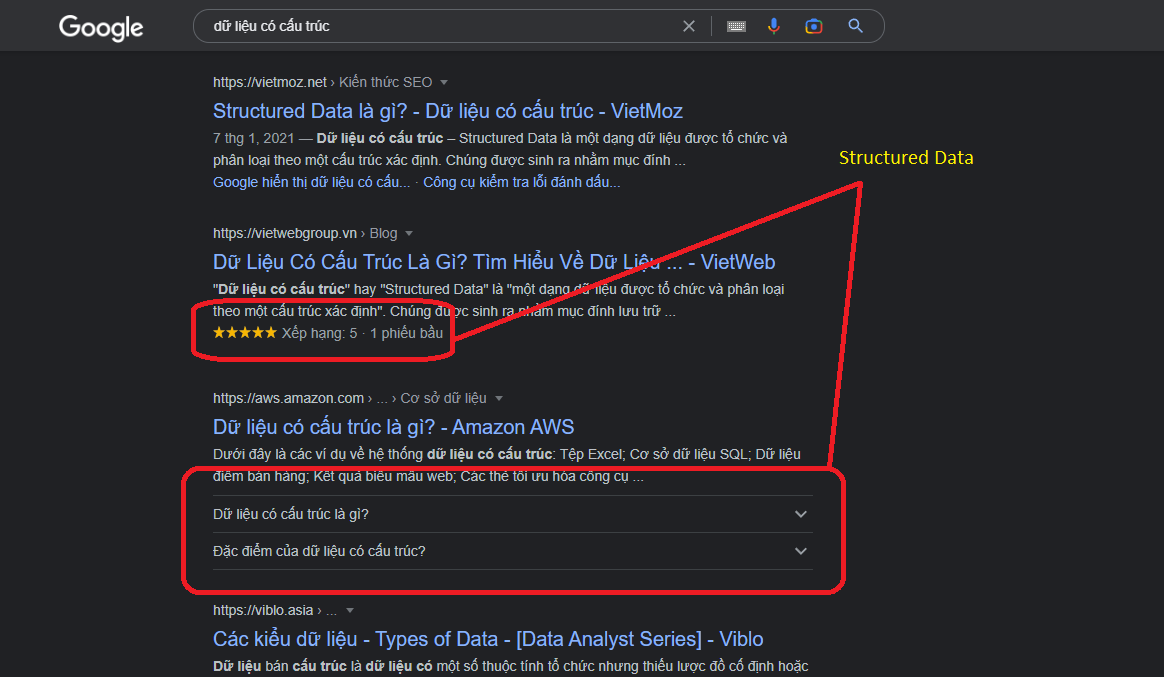Open dropdown arrow next to viblo.asia URL
Viewport: 1164px width, 677px height.
tap(350, 611)
